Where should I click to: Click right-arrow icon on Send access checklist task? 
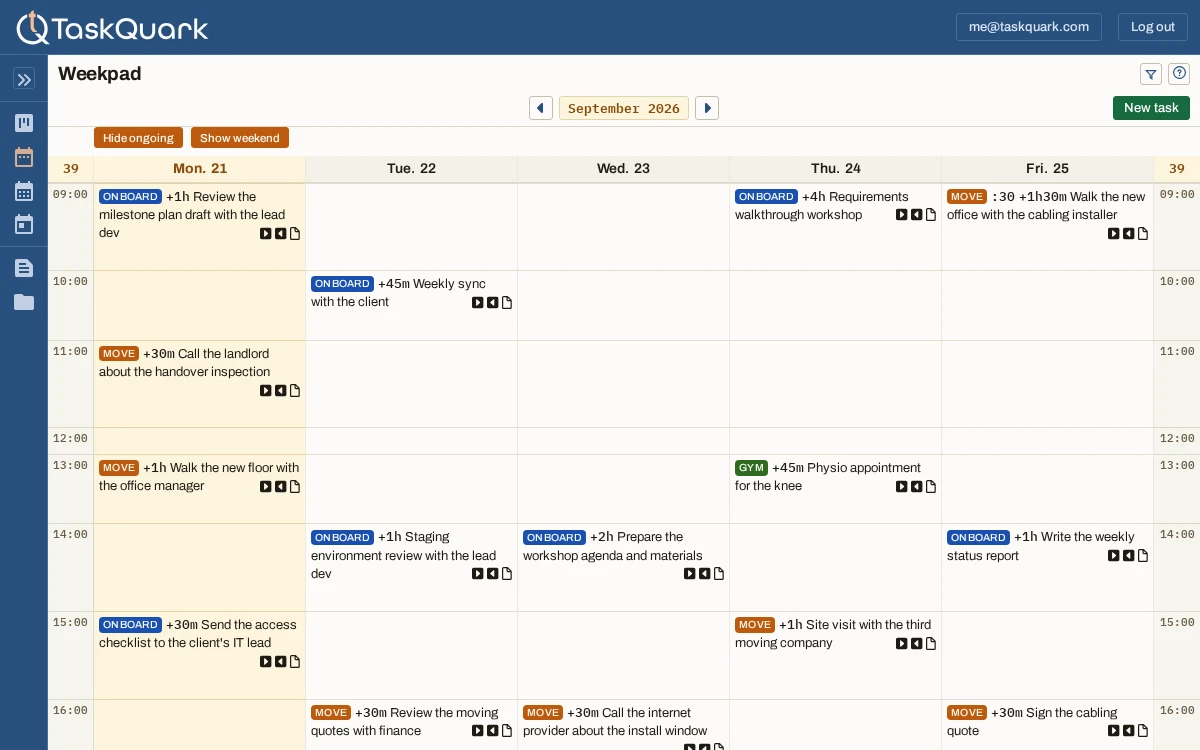[x=265, y=662]
